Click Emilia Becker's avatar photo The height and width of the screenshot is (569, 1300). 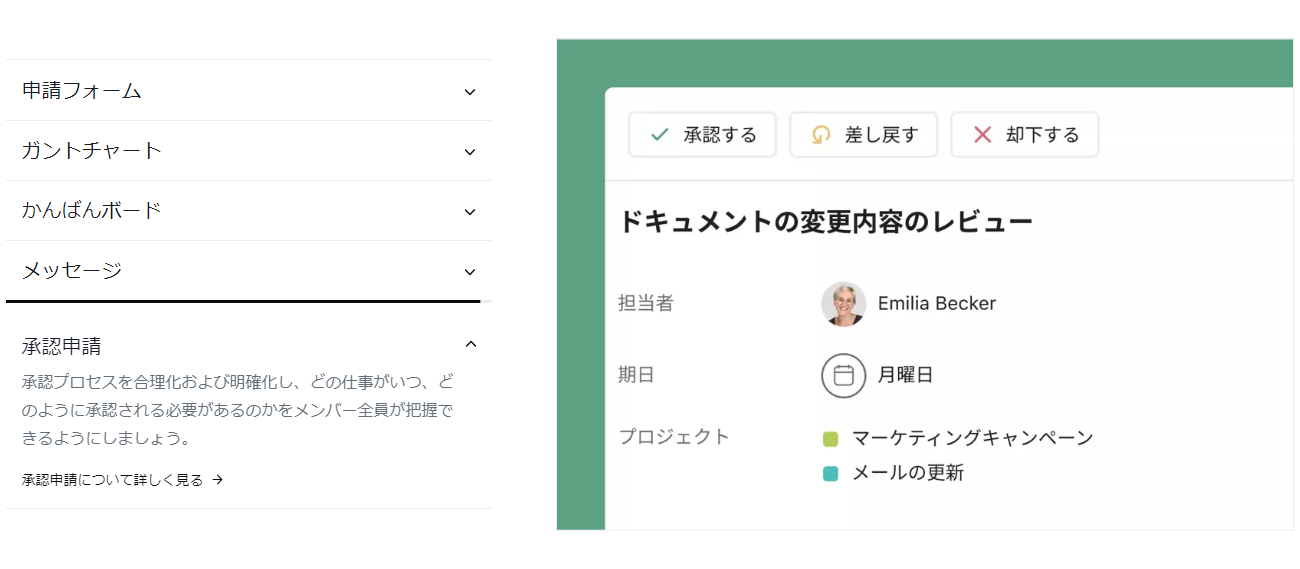coord(843,304)
